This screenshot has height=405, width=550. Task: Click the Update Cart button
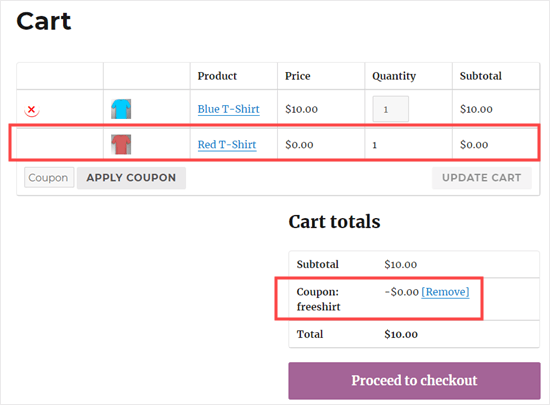pos(482,178)
